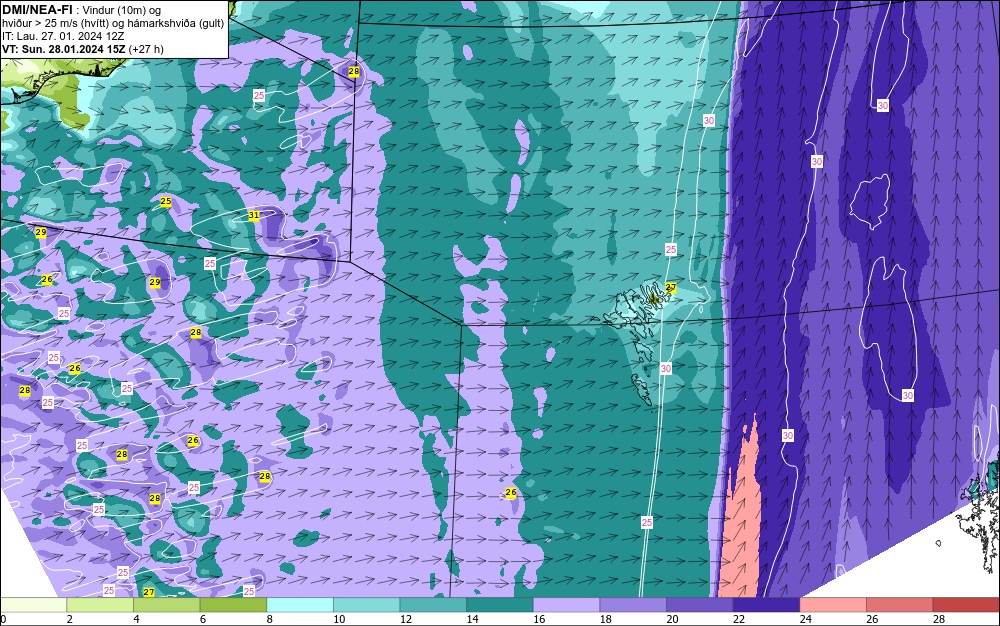Click the medium purple 18–20 m/s legend swatch
This screenshot has width=1000, height=626.
point(633,605)
